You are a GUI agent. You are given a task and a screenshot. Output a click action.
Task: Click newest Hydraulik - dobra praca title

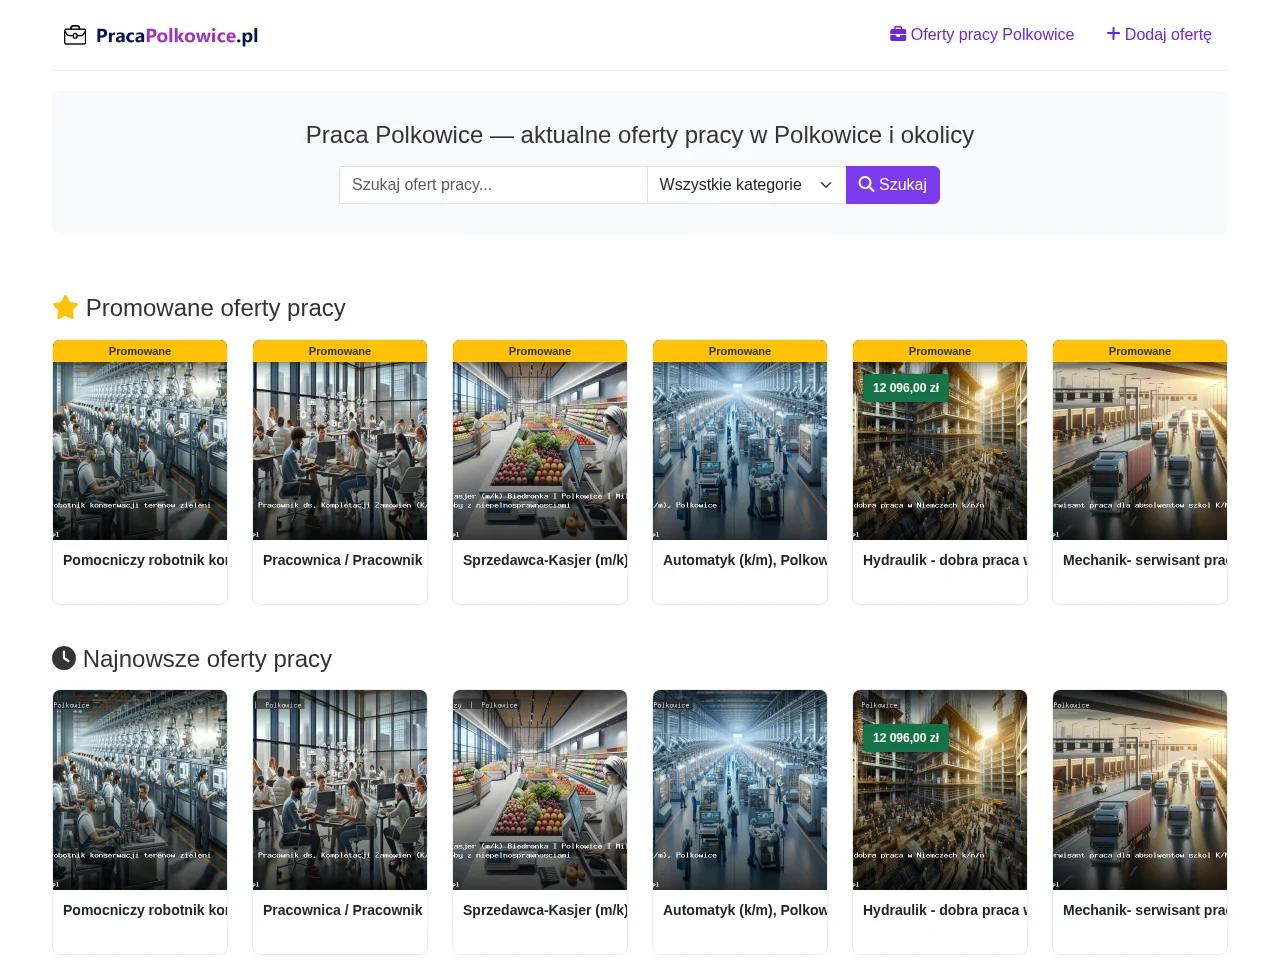pyautogui.click(x=945, y=910)
